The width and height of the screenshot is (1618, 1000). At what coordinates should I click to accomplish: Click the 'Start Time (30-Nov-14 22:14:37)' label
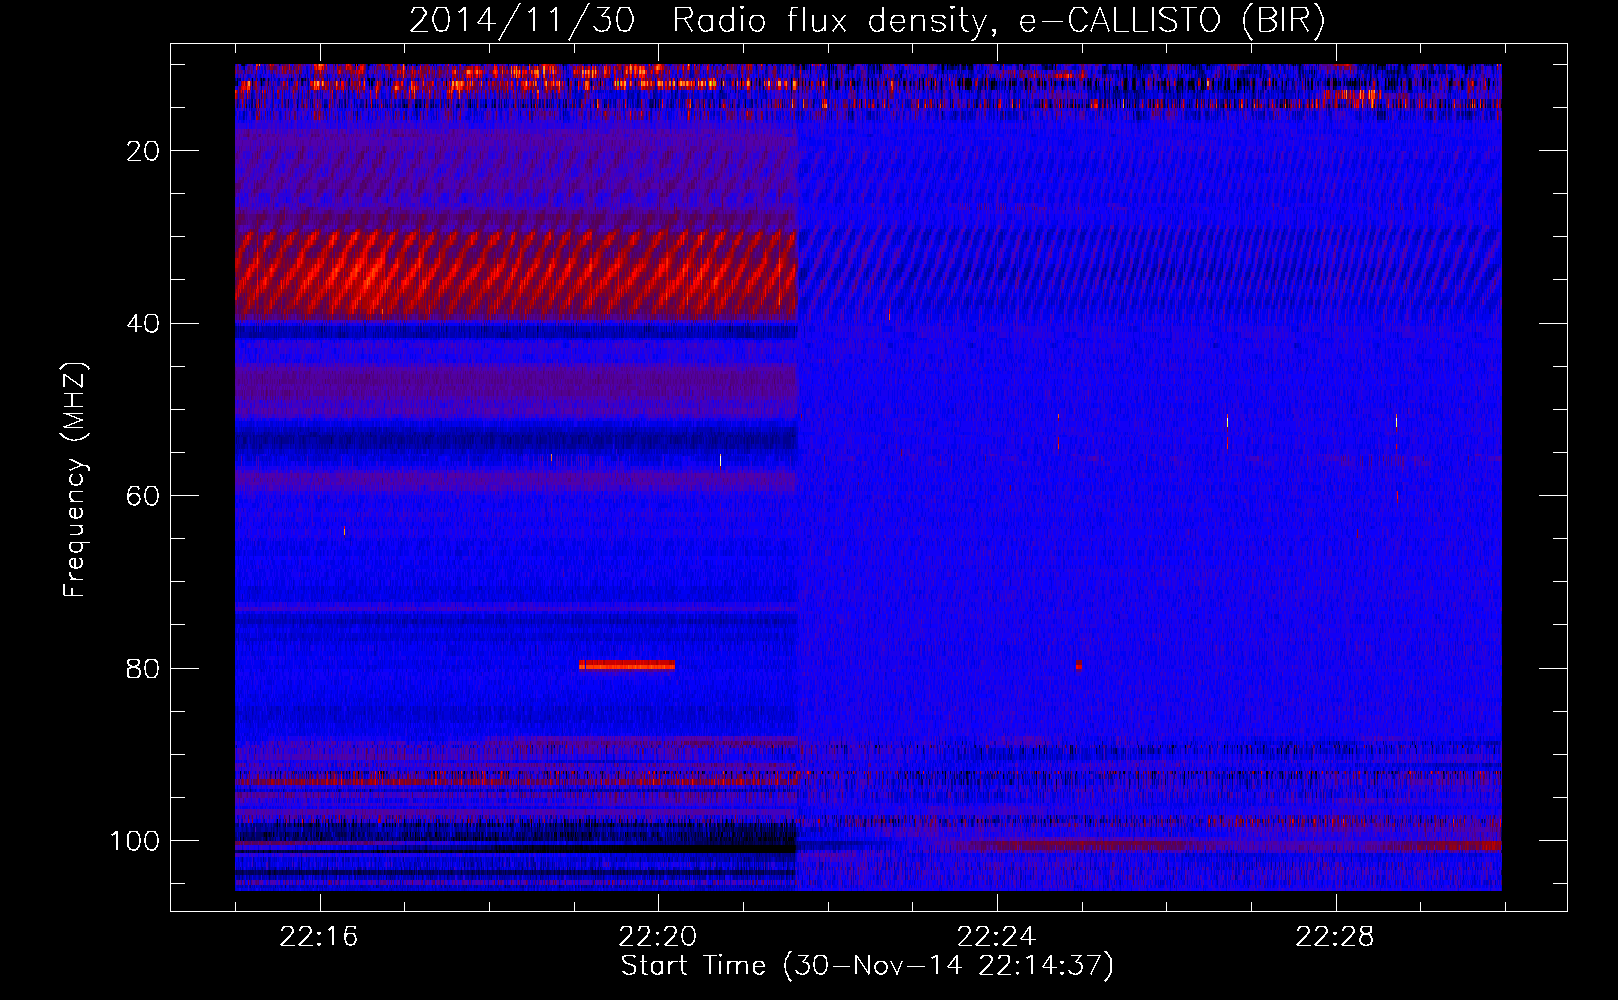coord(867,966)
